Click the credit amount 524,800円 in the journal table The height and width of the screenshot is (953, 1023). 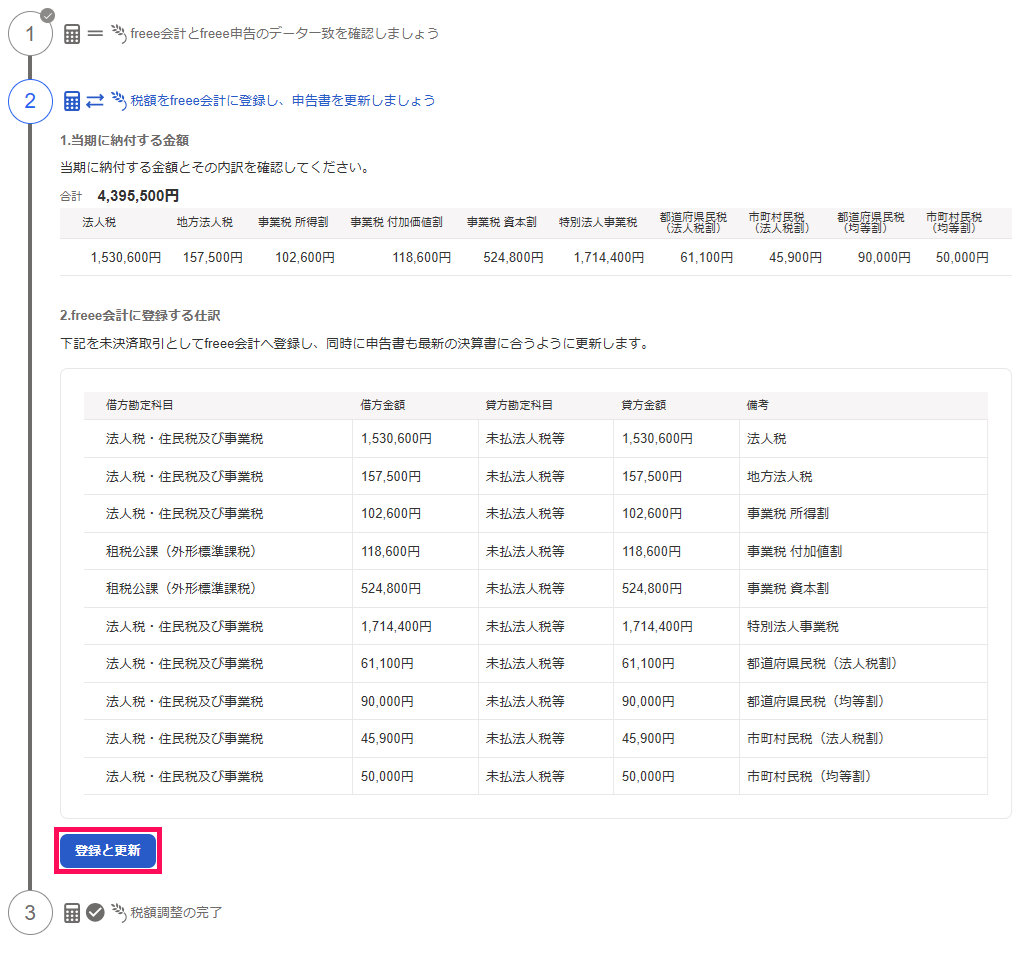(x=652, y=589)
